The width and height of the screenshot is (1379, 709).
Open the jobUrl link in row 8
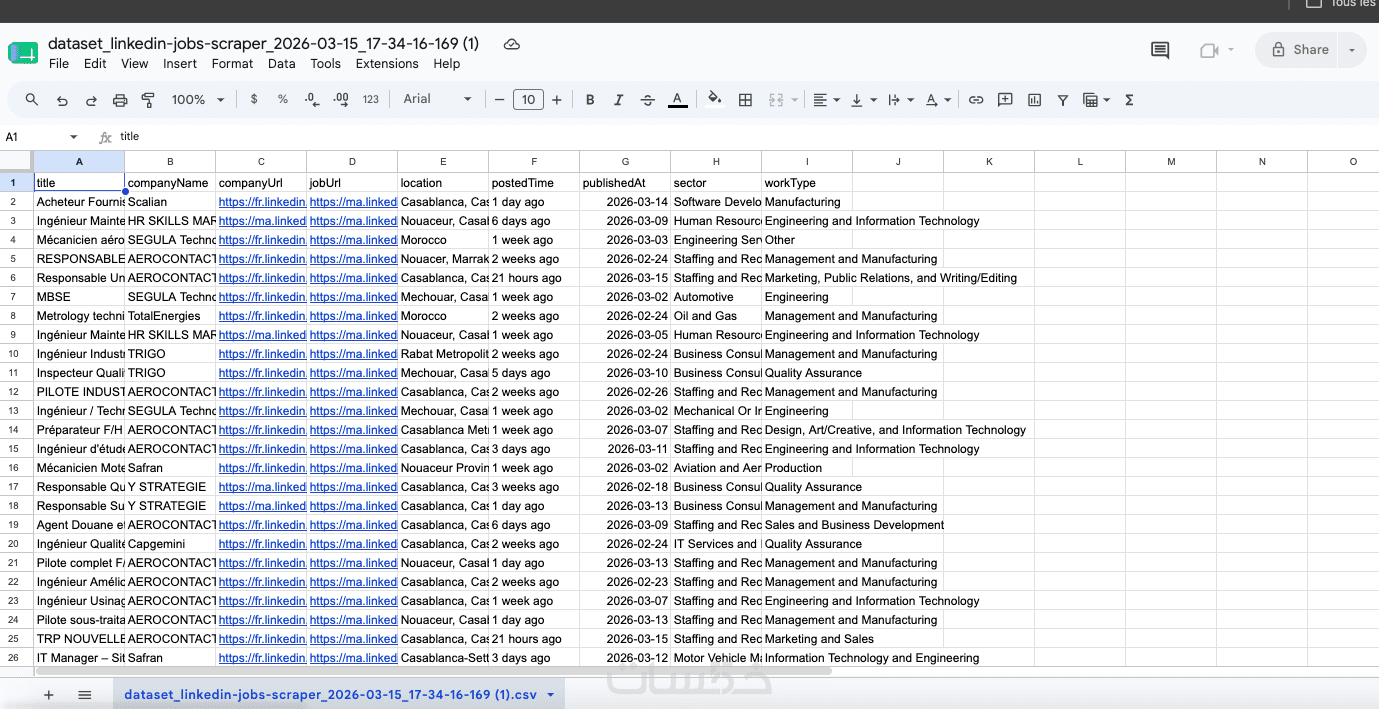pos(352,316)
